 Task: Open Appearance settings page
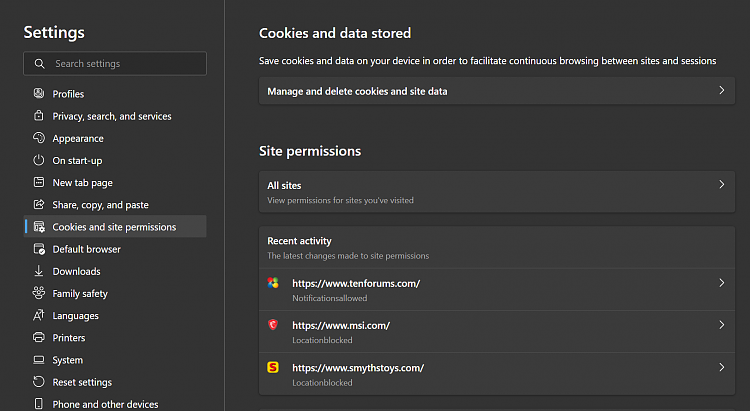(x=115, y=138)
